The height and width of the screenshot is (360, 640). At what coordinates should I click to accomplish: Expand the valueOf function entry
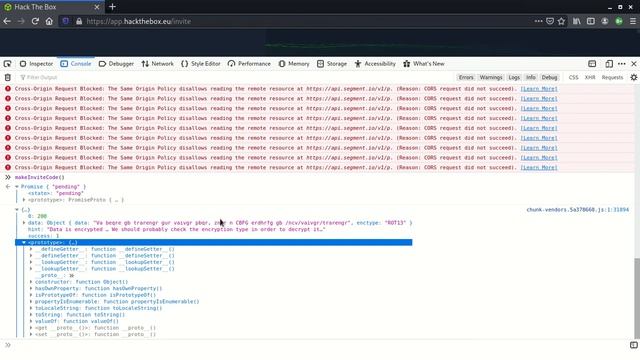pos(31,321)
